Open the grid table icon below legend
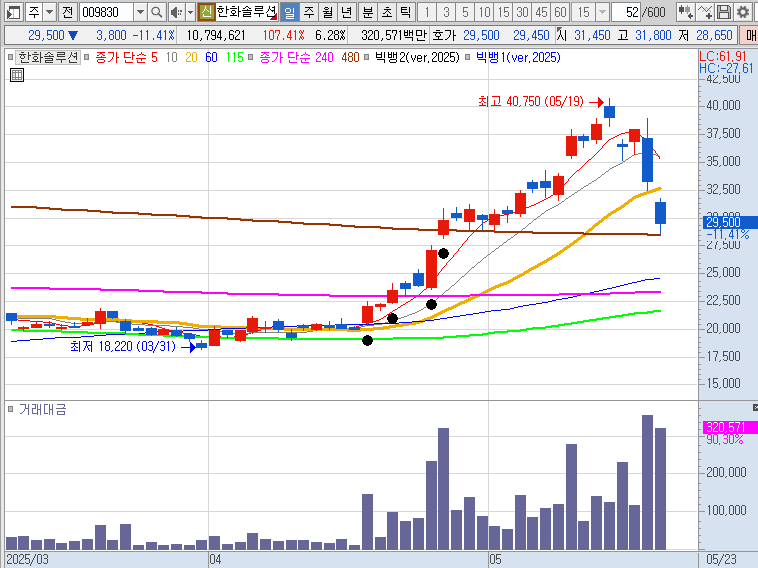758x568 pixels. pyautogui.click(x=15, y=74)
